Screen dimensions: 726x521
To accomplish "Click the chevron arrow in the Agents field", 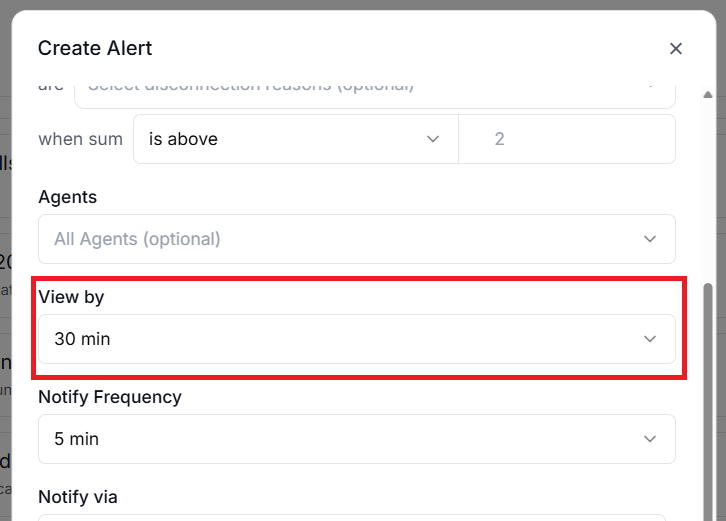I will [650, 239].
